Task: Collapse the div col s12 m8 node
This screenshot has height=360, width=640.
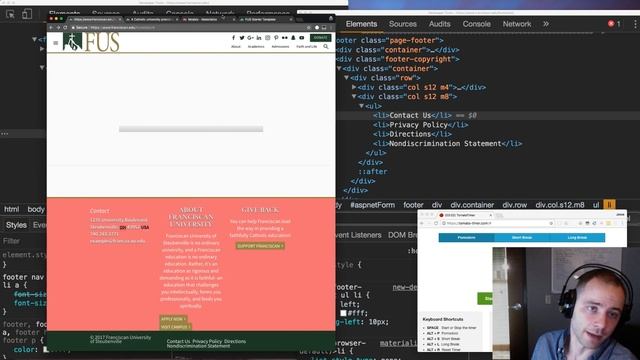Action: coord(354,96)
